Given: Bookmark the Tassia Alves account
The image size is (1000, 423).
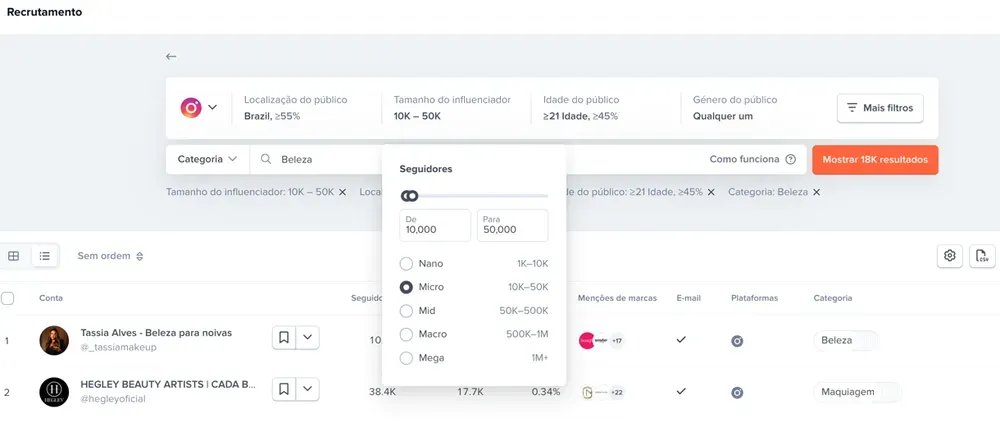Looking at the screenshot, I should click(284, 338).
